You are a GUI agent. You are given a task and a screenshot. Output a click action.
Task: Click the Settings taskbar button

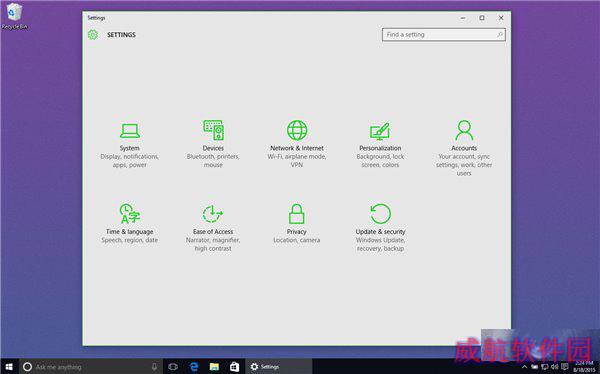click(x=278, y=367)
